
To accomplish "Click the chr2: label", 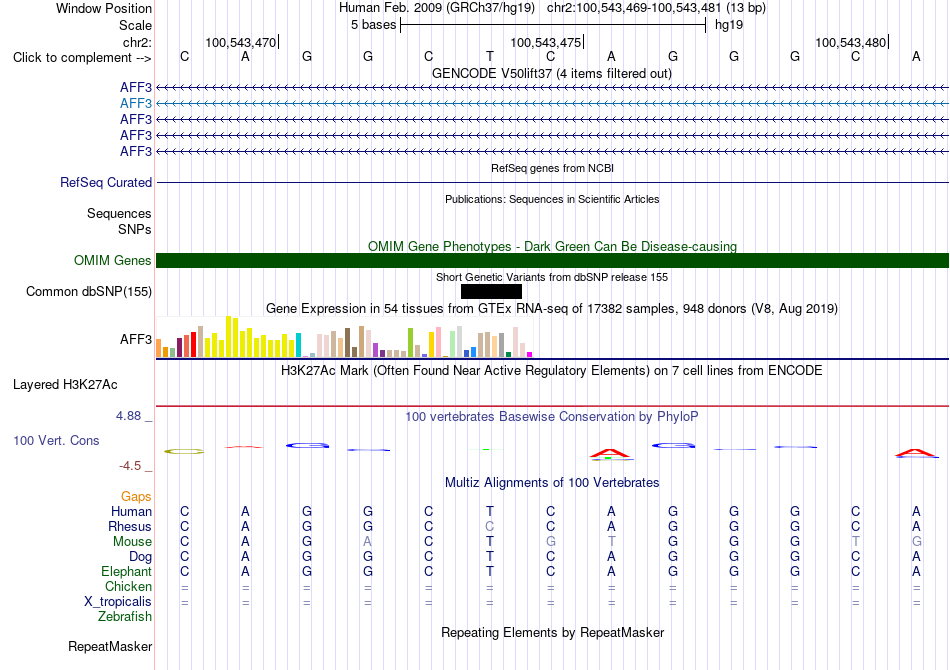I will (x=138, y=42).
